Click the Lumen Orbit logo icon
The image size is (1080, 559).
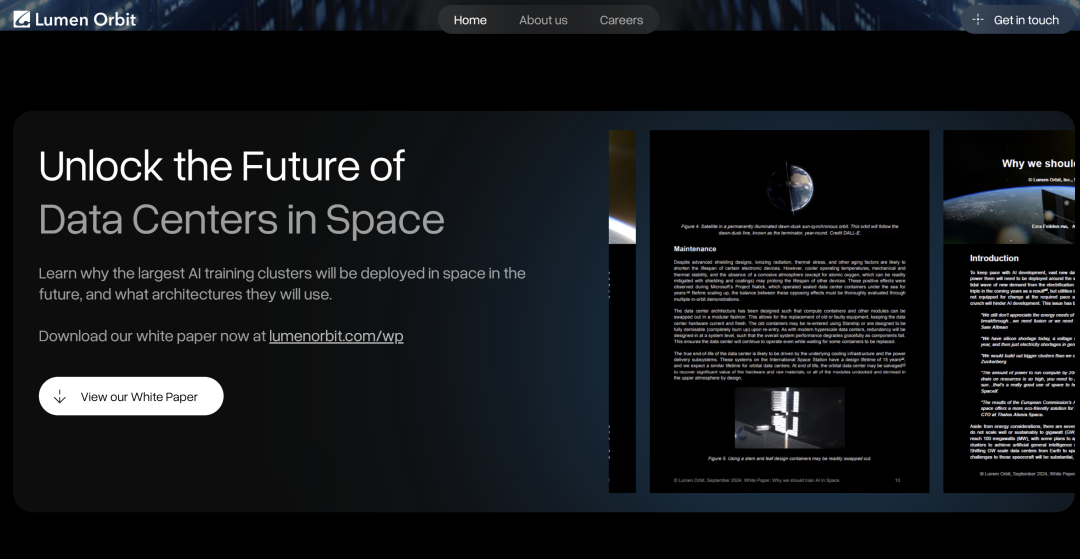[x=21, y=19]
